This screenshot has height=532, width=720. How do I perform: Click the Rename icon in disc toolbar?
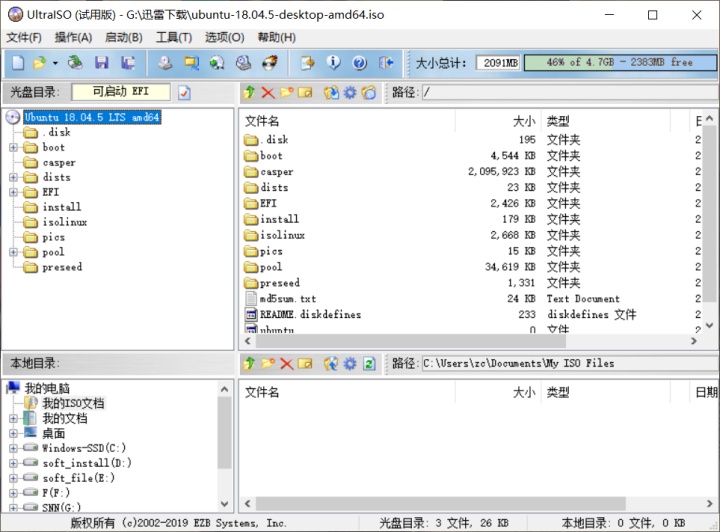tap(305, 93)
